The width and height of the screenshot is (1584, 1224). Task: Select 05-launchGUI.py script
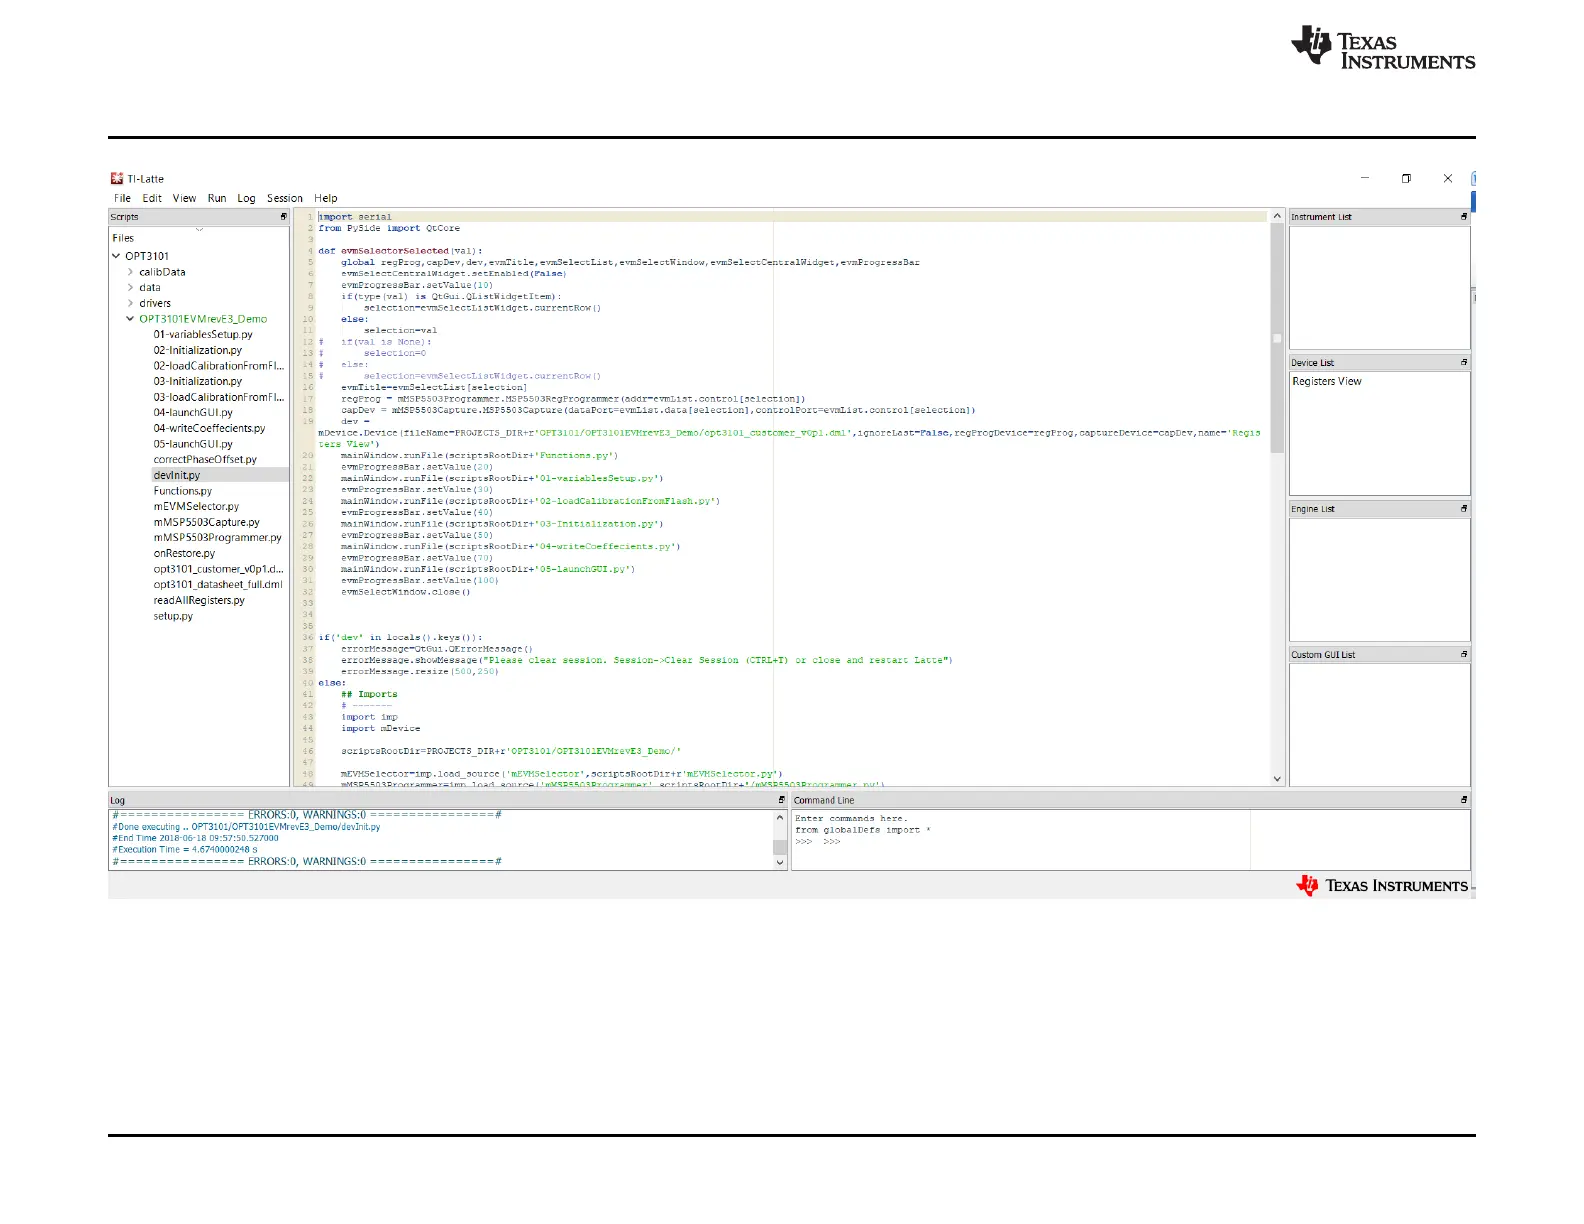193,444
